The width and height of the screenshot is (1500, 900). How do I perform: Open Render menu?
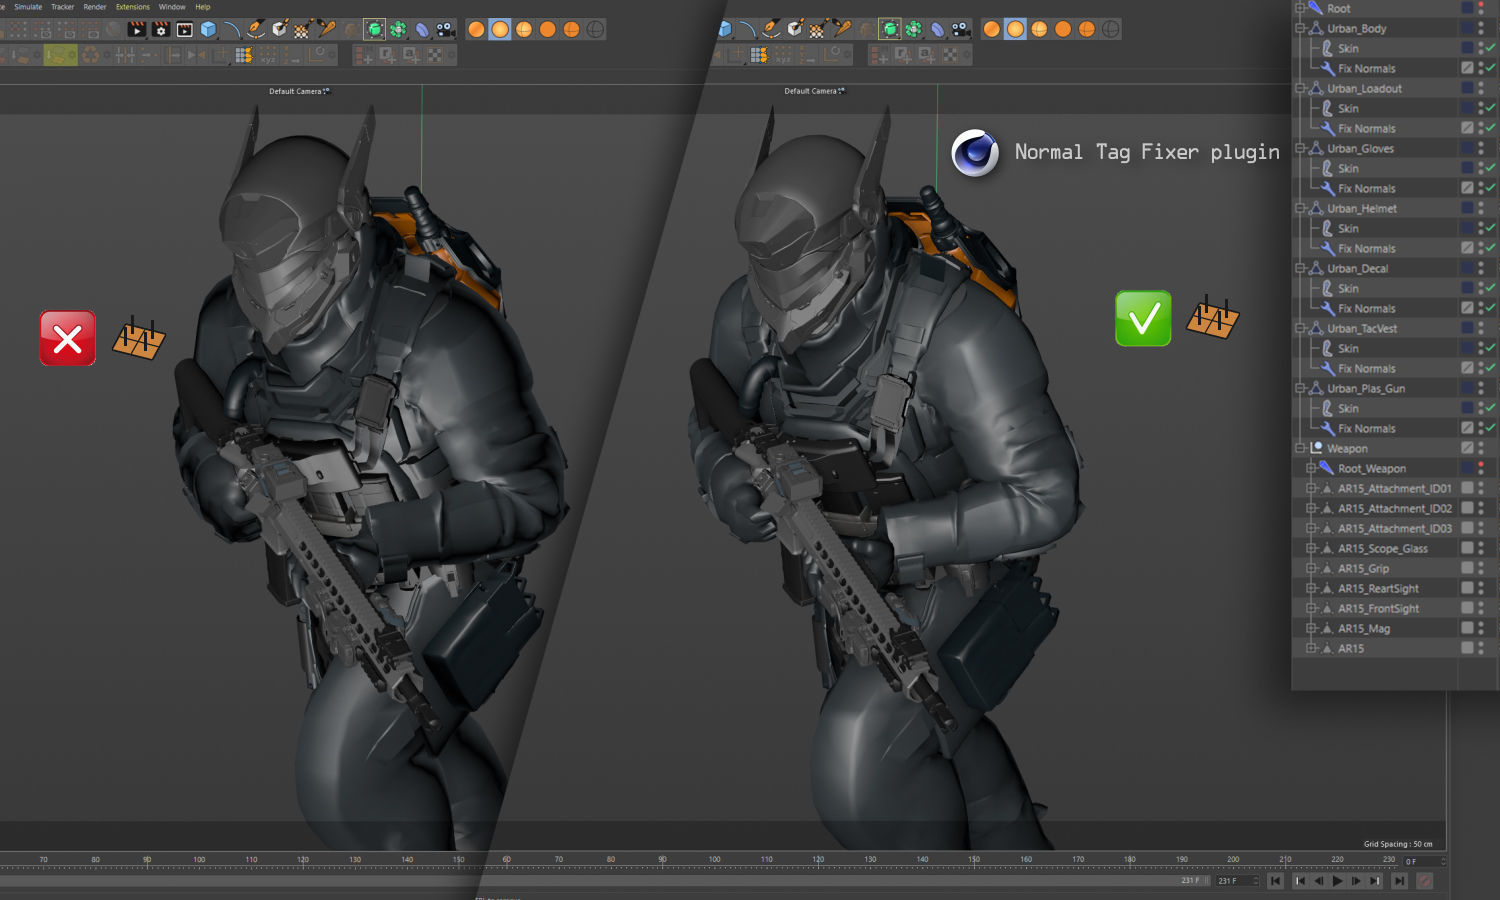[95, 7]
